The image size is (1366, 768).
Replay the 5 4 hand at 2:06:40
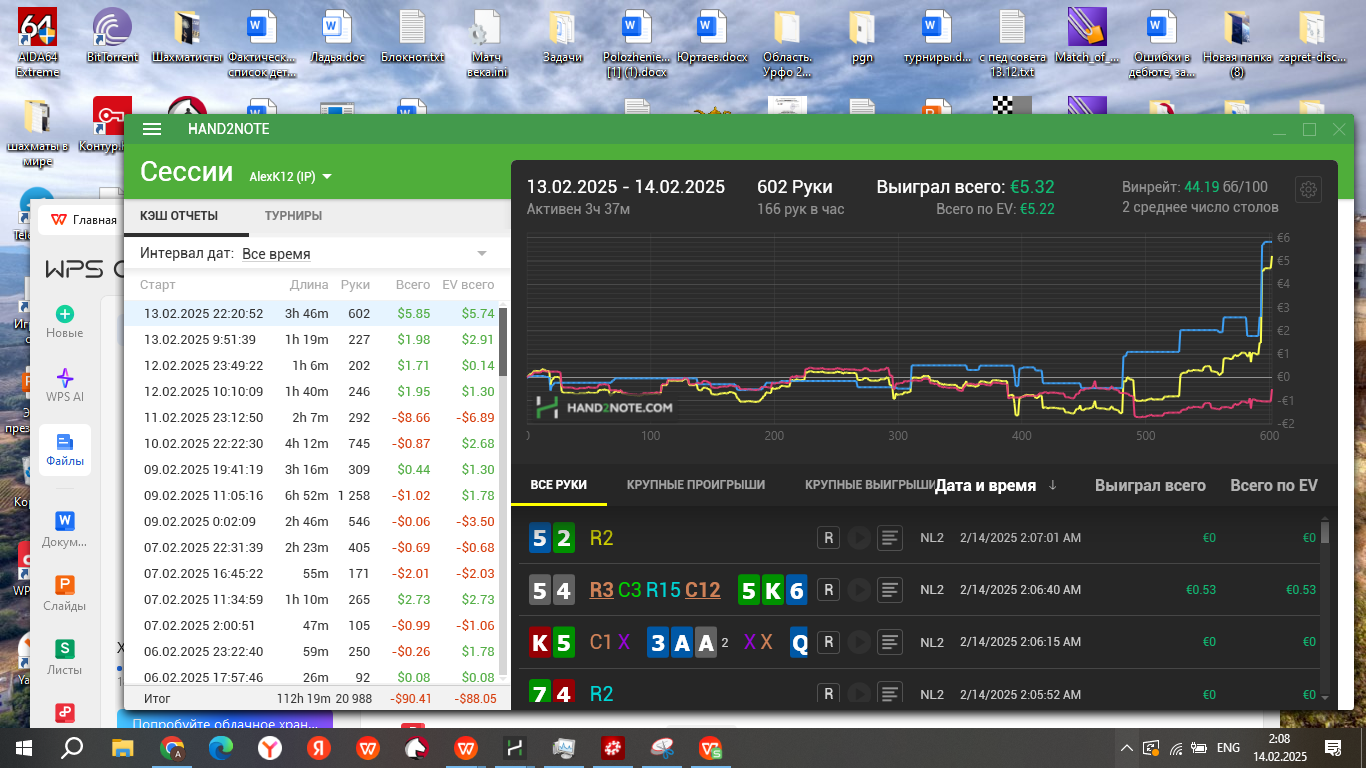point(858,590)
